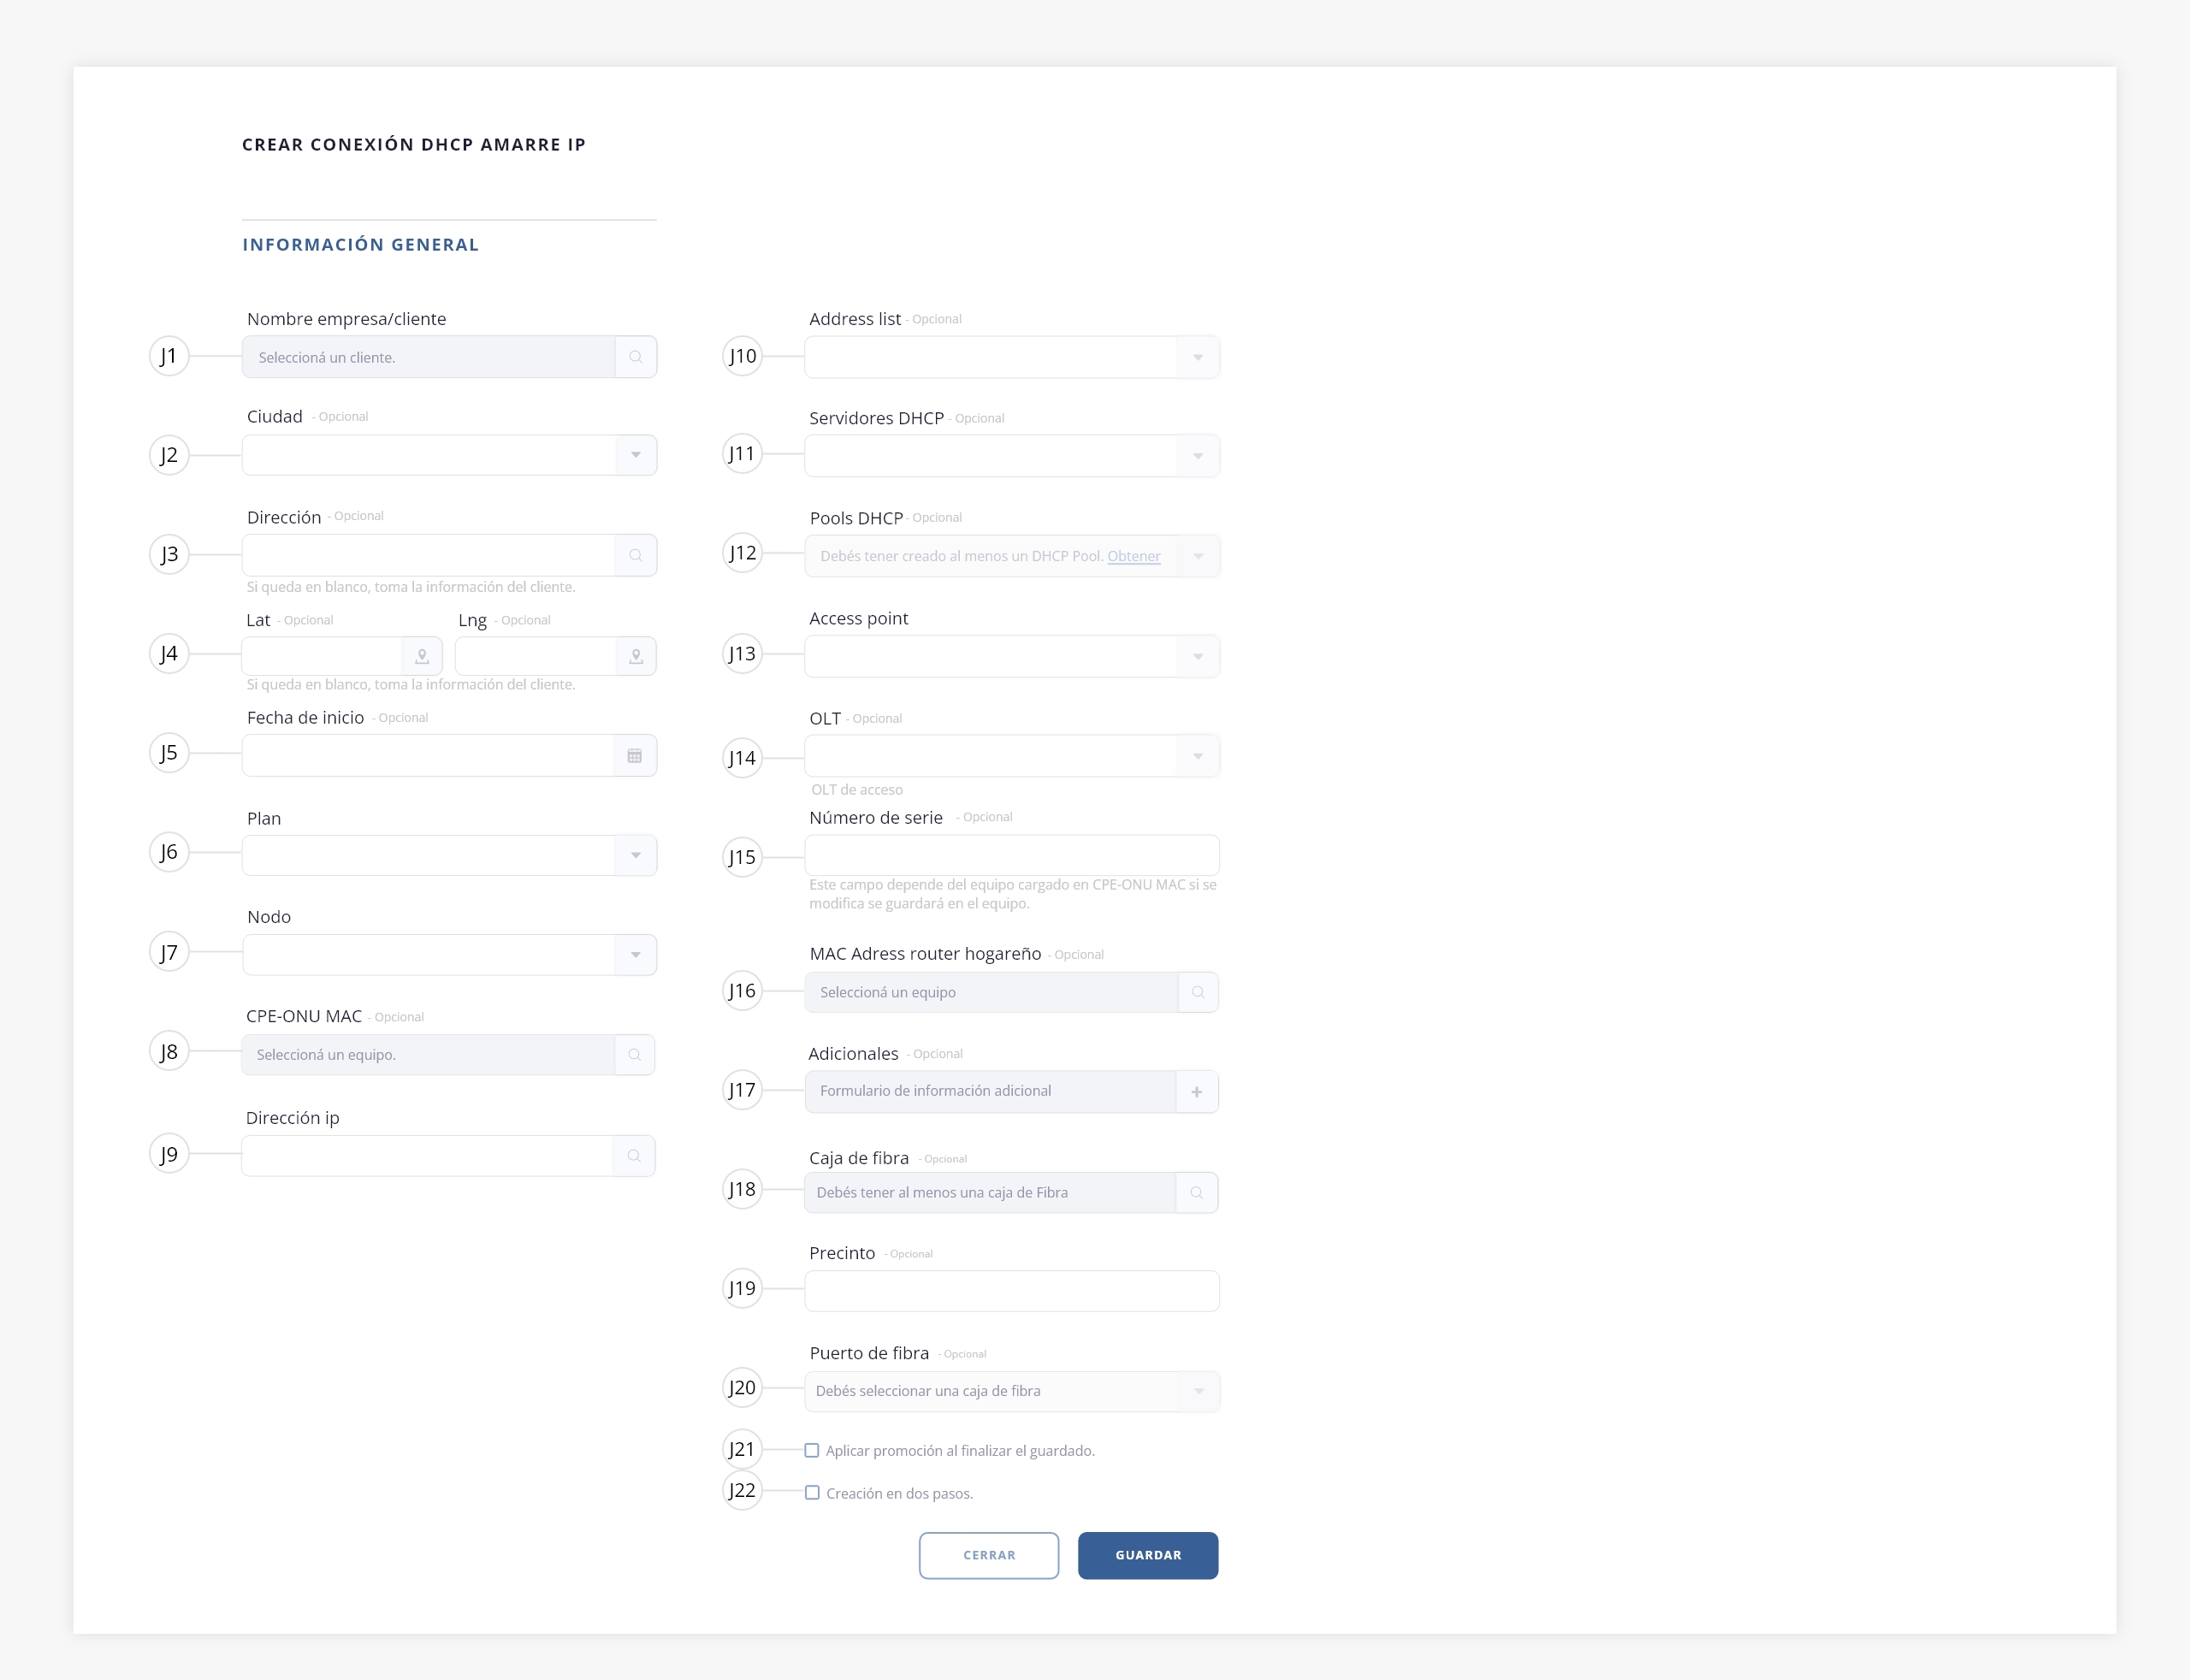Click plus icon in Adicionales field
This screenshot has height=1680, width=2190.
[x=1196, y=1092]
